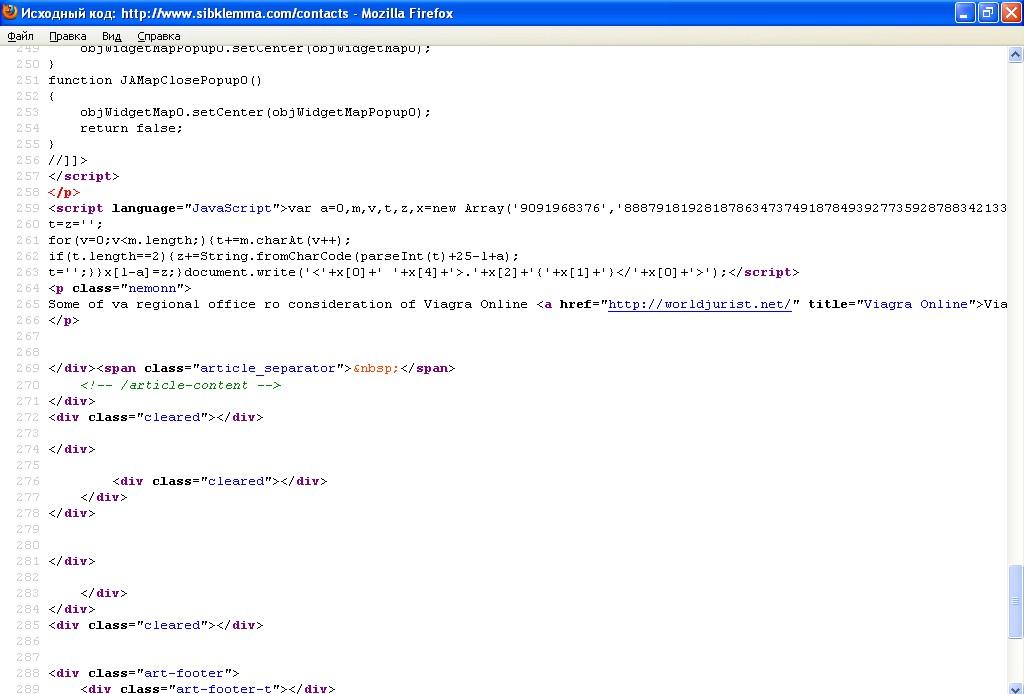
Task: Click the "Viagra Online" title attribute value
Action: click(x=916, y=304)
